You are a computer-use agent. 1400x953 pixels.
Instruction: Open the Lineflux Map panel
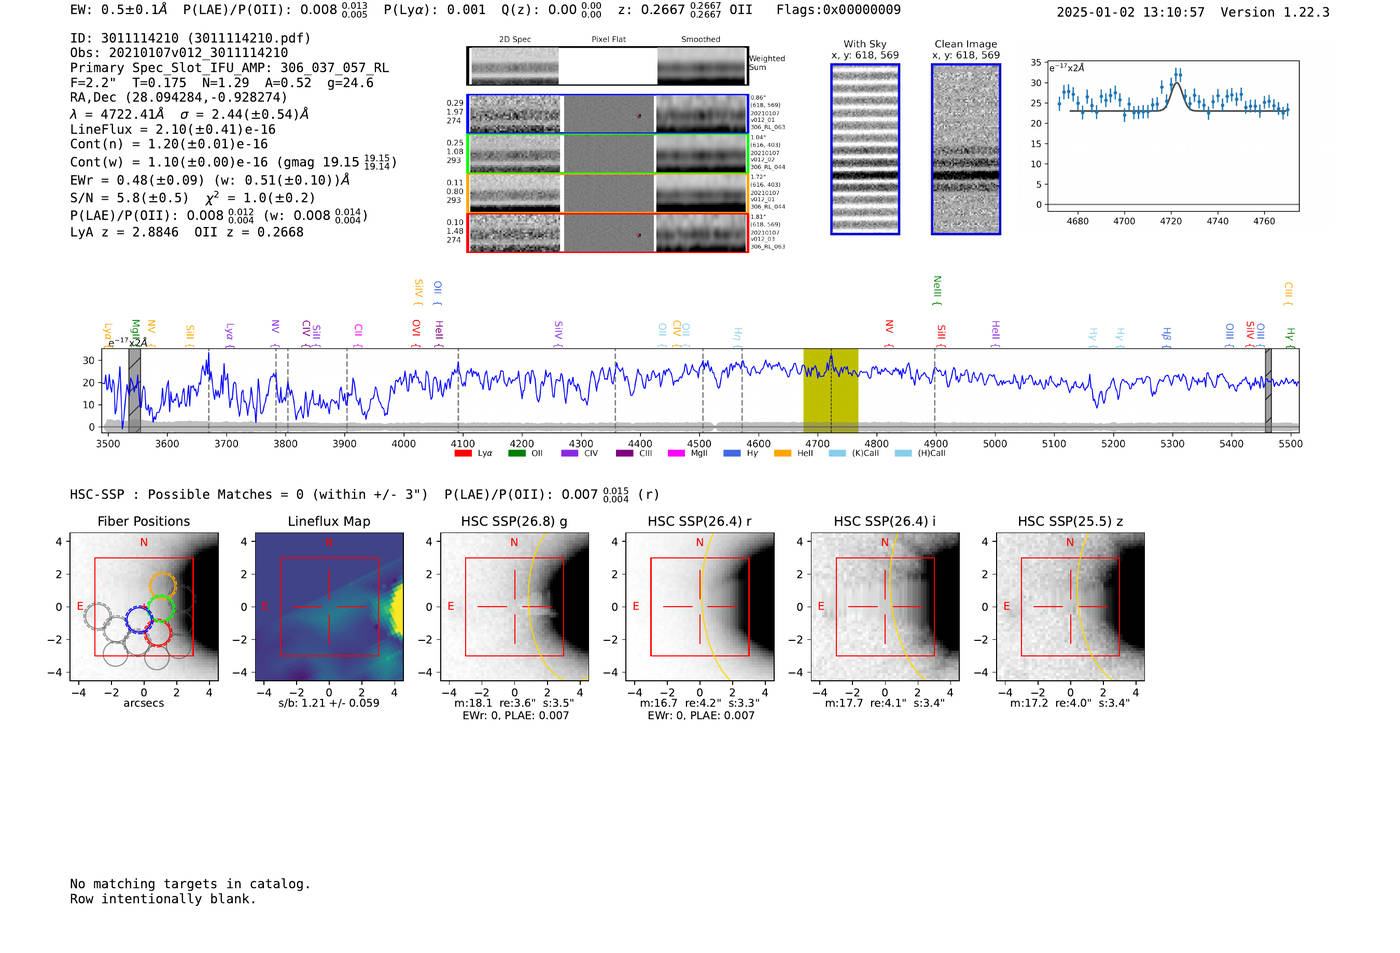tap(329, 607)
